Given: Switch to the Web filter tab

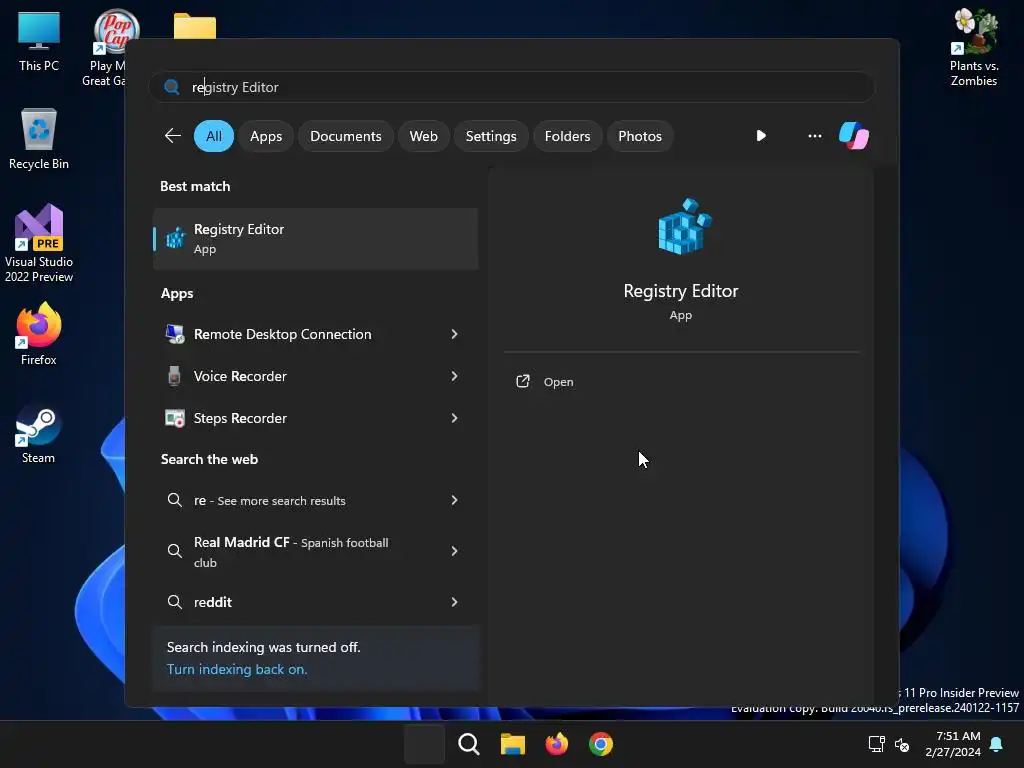Looking at the screenshot, I should pos(423,136).
